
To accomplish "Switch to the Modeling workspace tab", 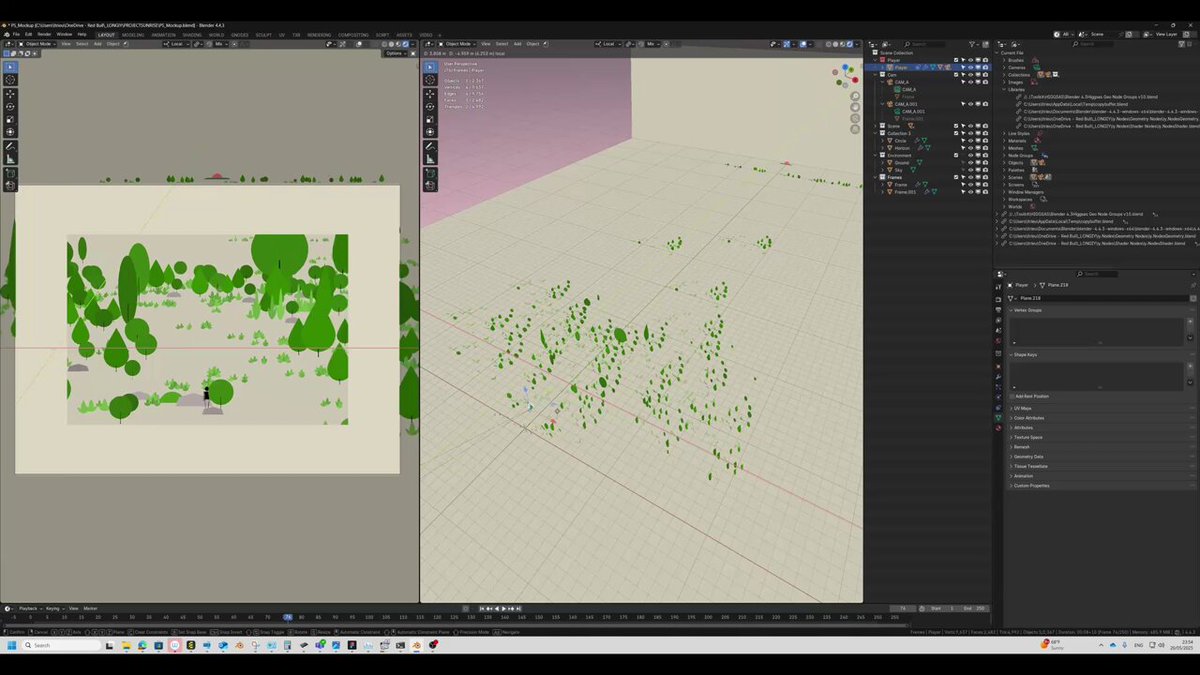I will 133,34.
